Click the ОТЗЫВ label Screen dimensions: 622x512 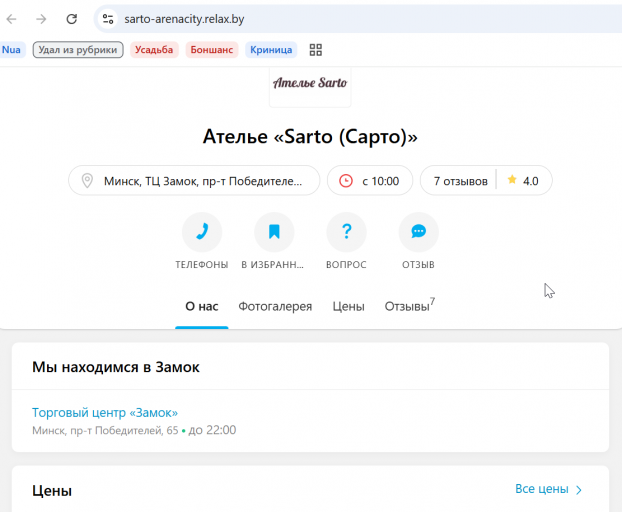419,265
